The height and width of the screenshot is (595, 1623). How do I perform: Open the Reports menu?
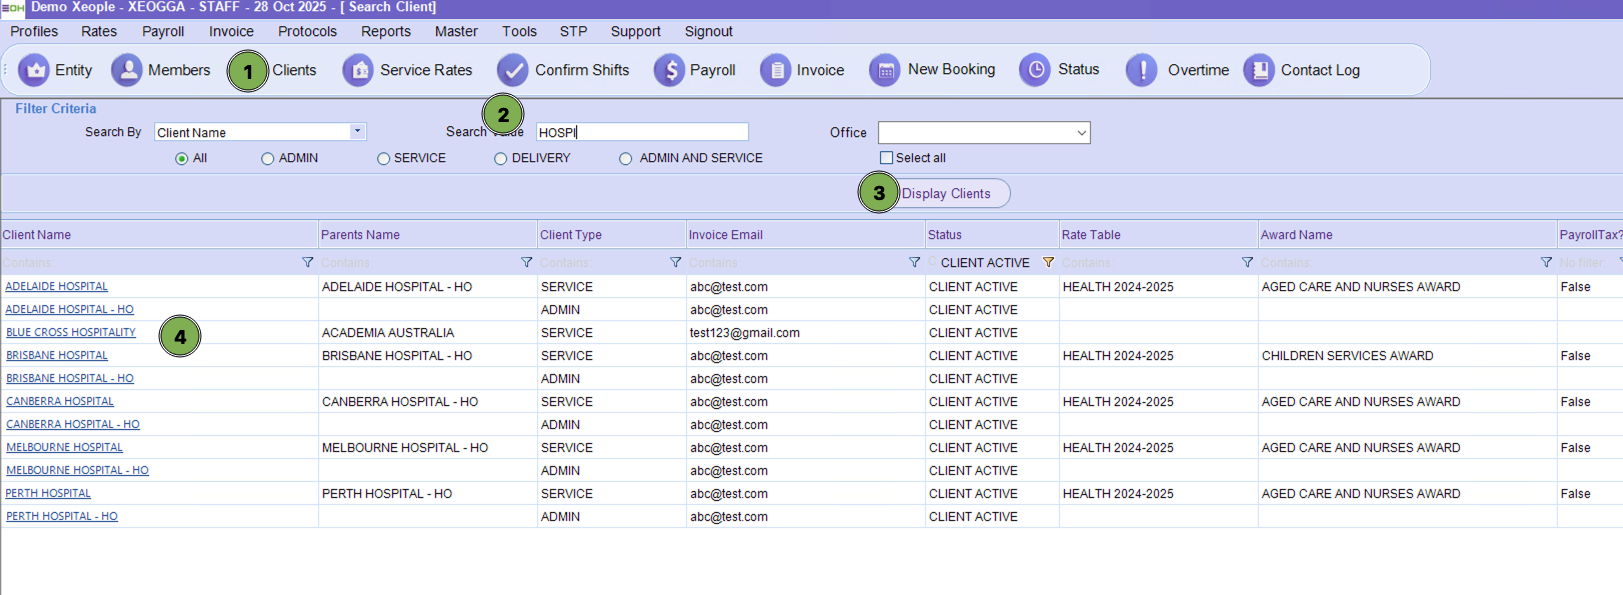click(x=385, y=31)
